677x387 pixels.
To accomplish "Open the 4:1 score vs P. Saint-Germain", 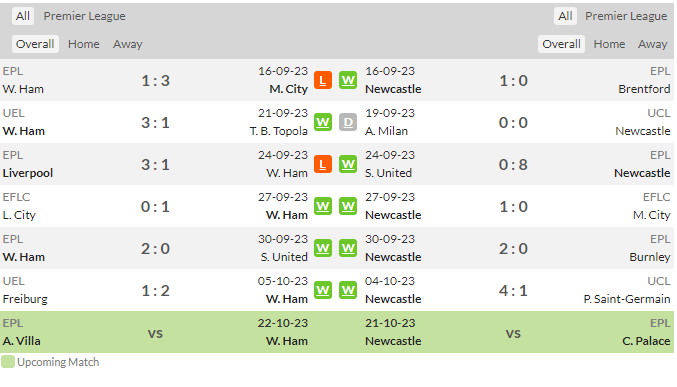I will tap(513, 291).
